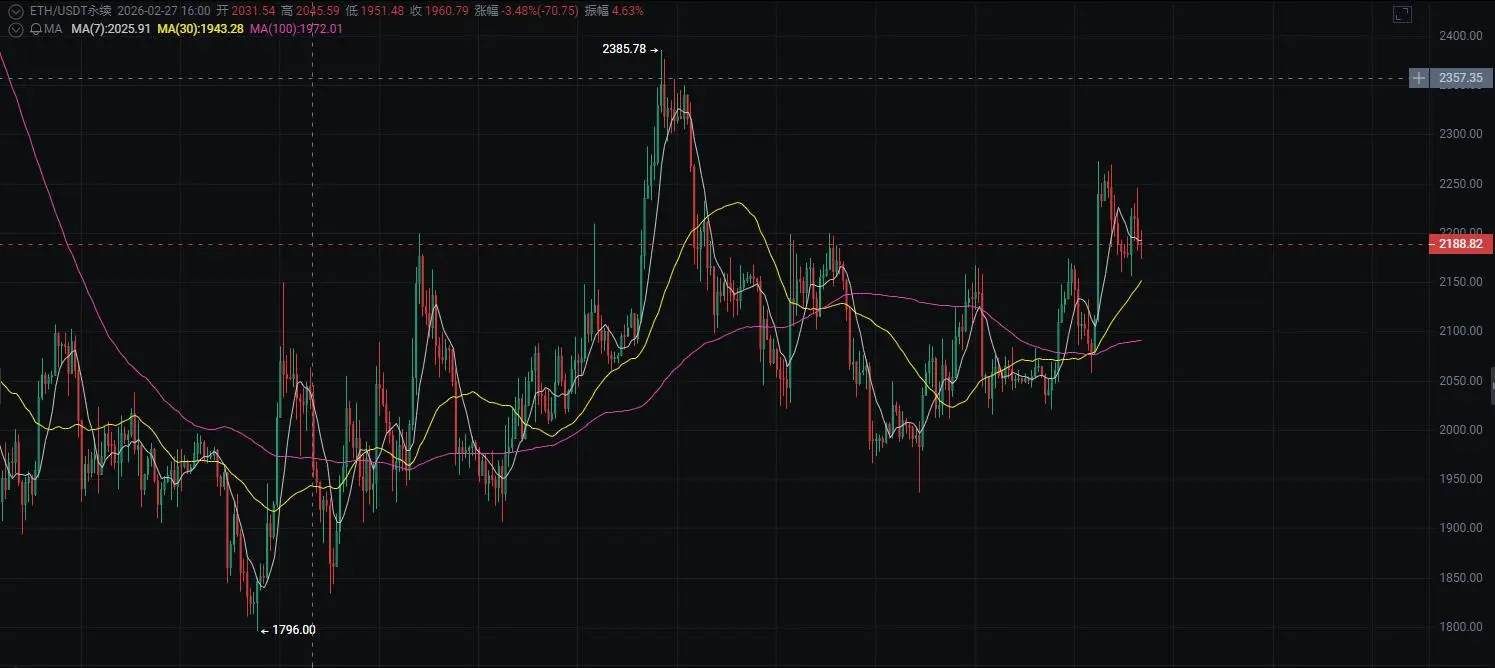This screenshot has height=668, width=1495.
Task: Click the 2150.00 price axis label
Action: (x=1460, y=282)
